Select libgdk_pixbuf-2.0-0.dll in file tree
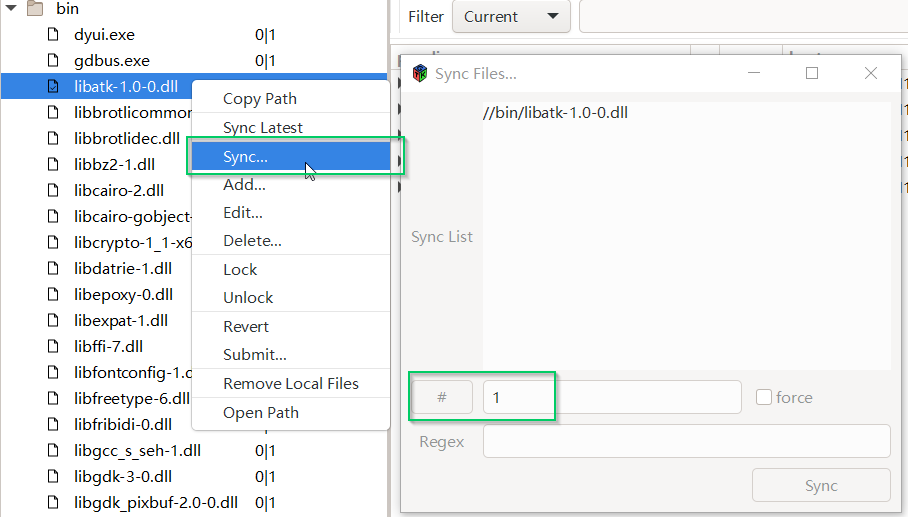 tap(156, 503)
